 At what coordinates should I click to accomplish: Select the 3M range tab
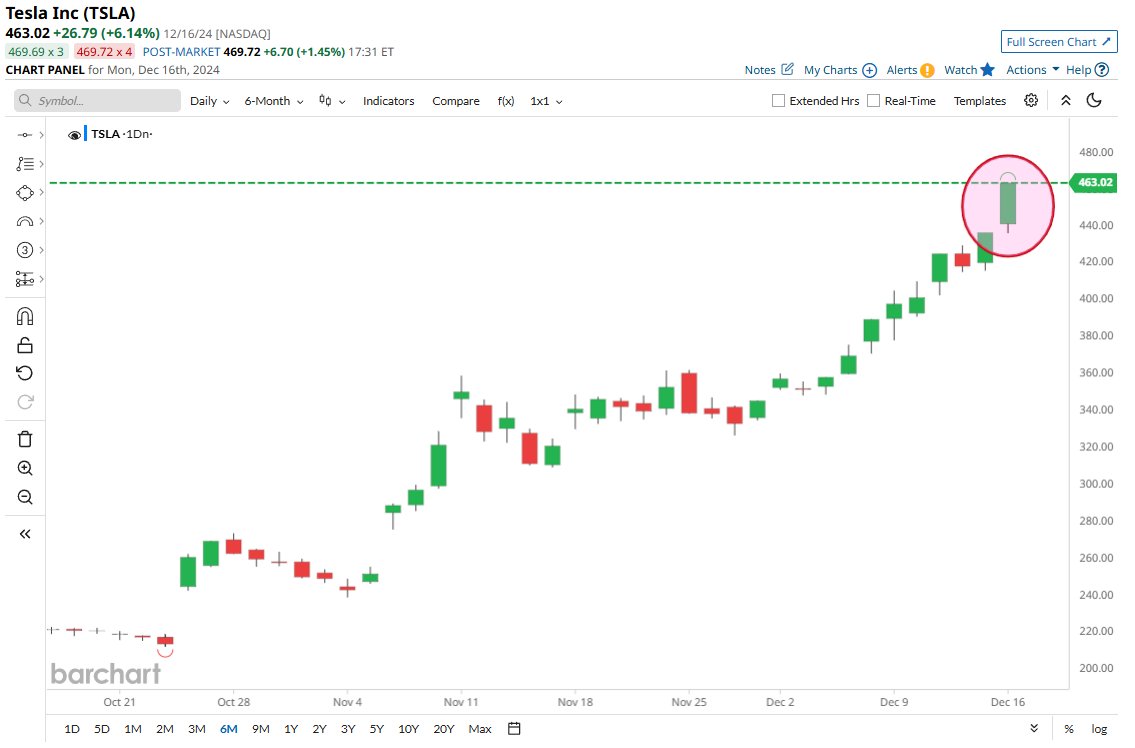tap(197, 729)
